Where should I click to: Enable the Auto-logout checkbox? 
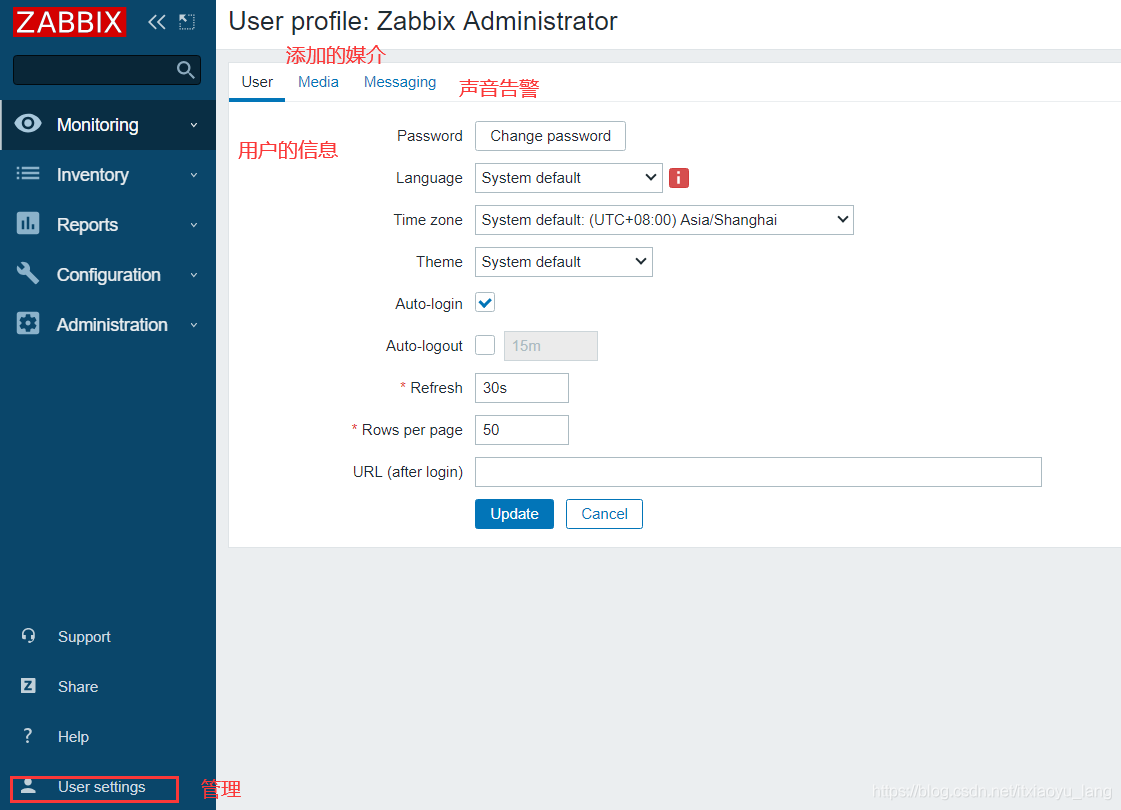[485, 345]
